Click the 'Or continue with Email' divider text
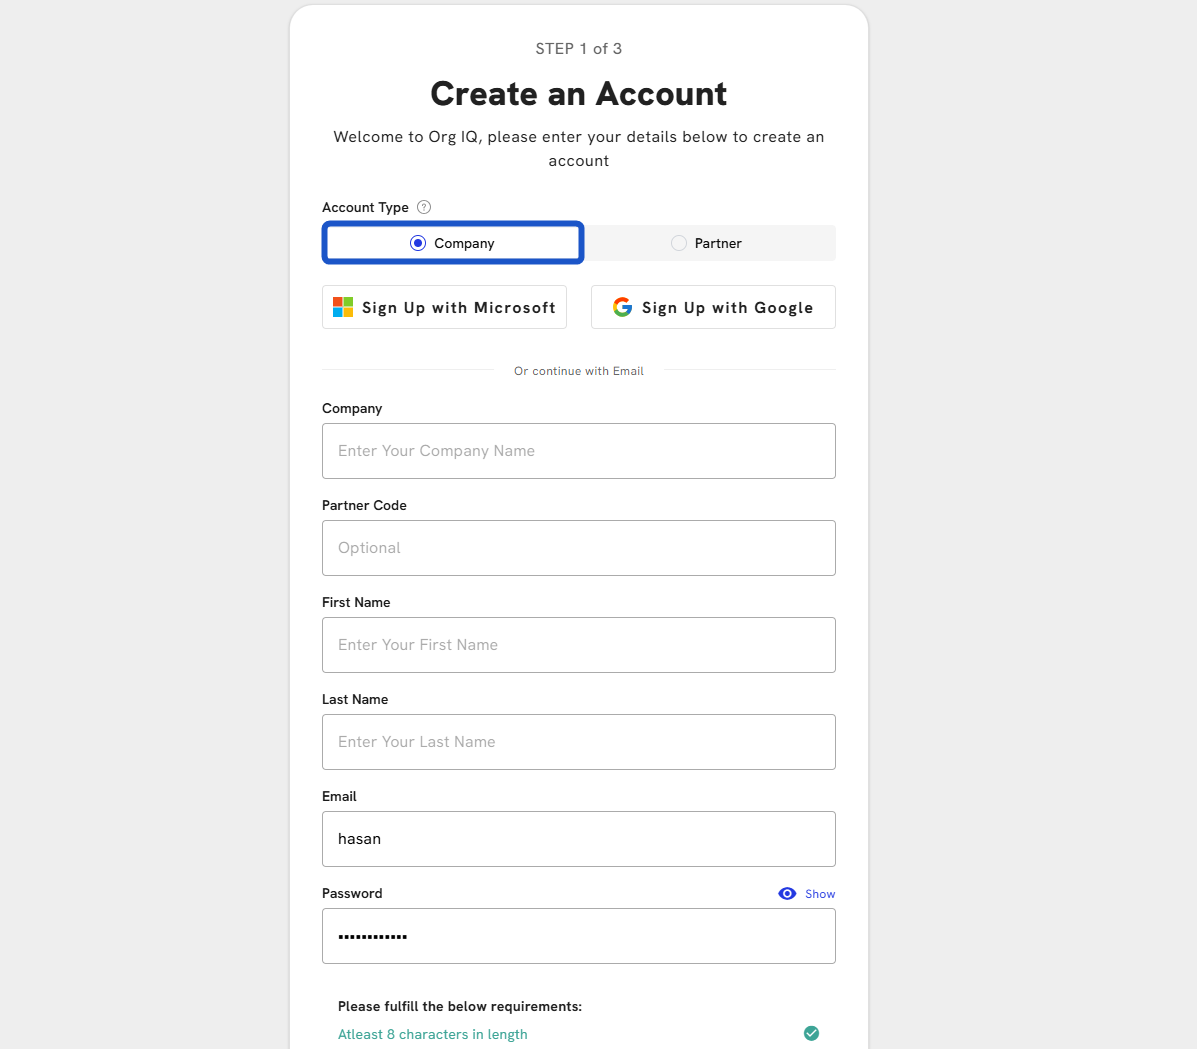This screenshot has width=1197, height=1049. [x=578, y=371]
